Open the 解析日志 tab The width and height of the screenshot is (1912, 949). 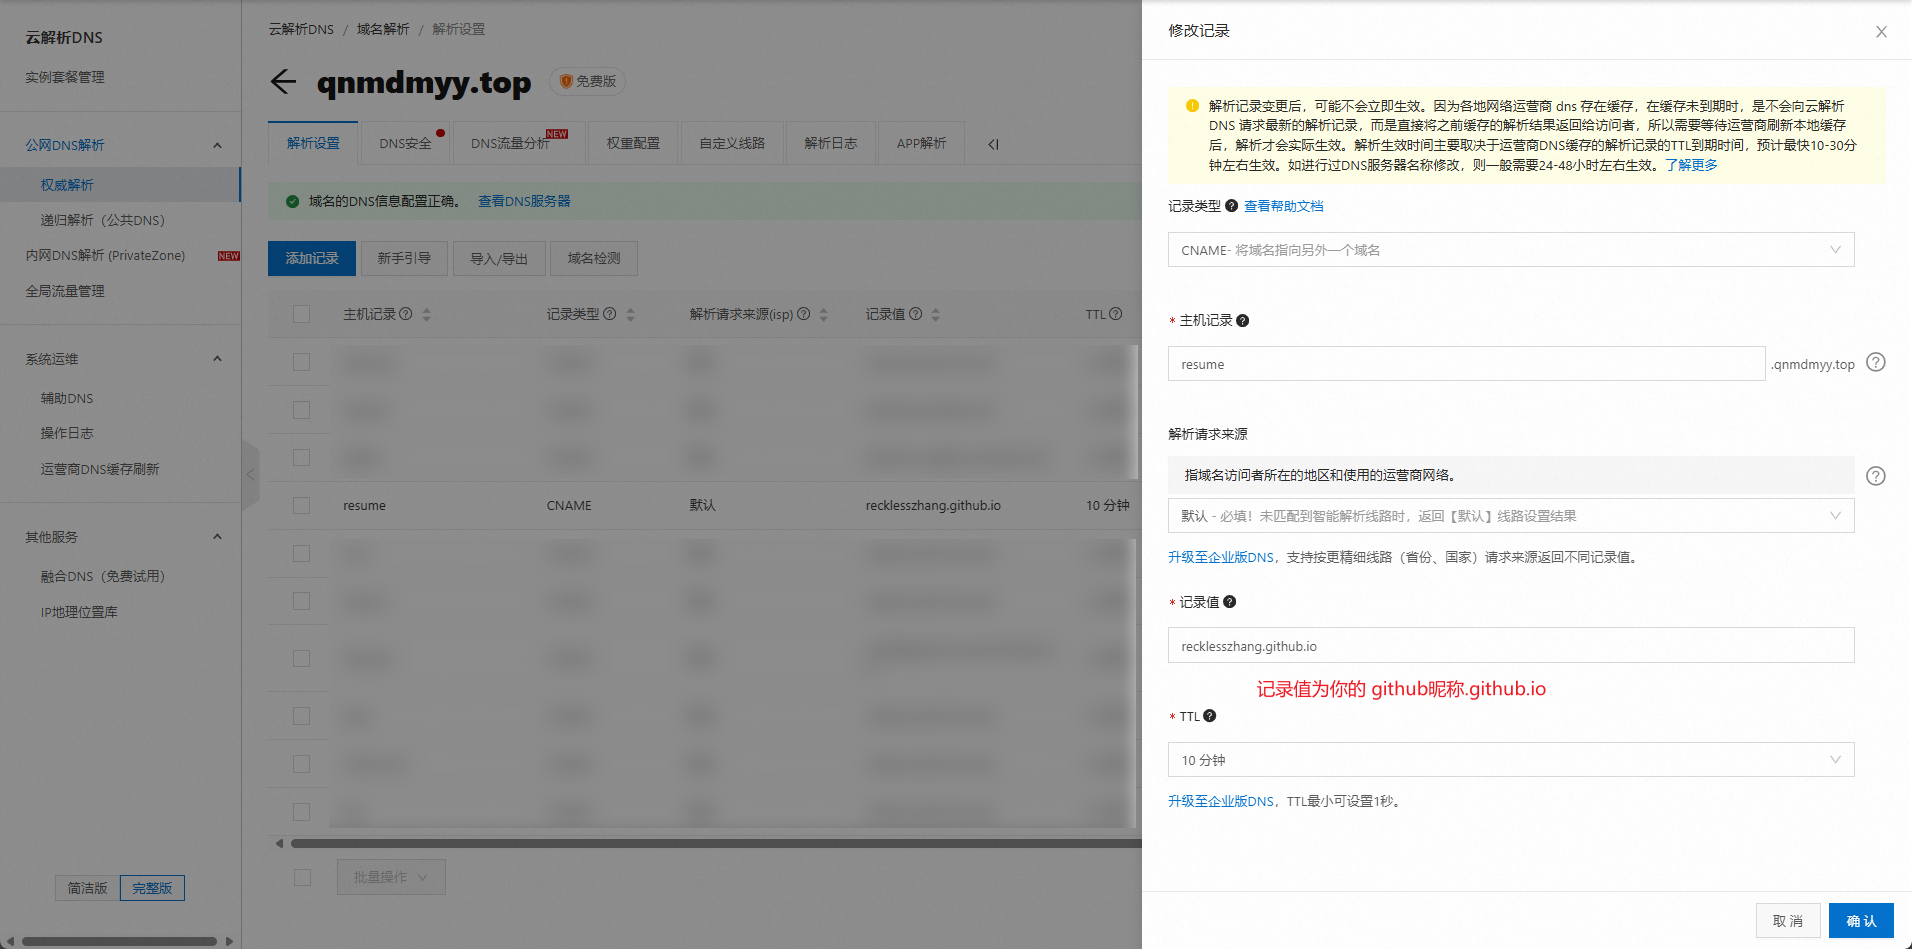830,144
